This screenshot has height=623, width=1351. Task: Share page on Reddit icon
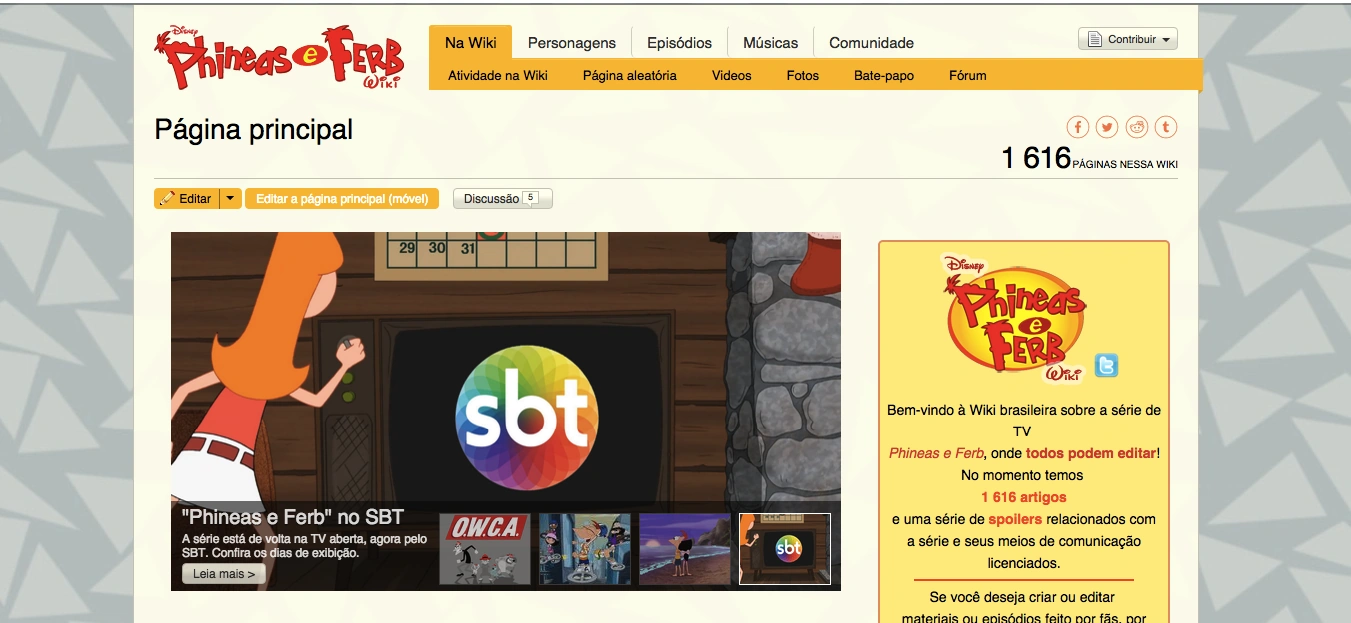(1137, 127)
